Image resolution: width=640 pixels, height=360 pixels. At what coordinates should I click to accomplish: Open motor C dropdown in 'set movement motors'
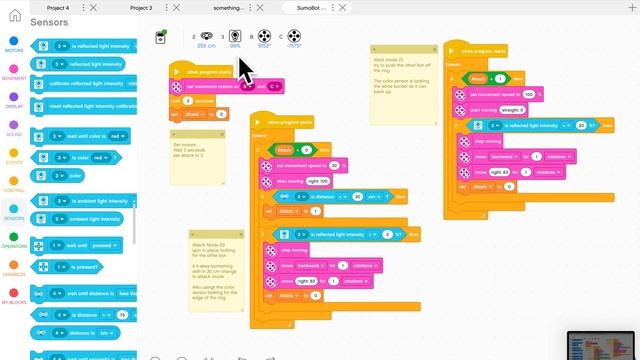click(x=274, y=87)
